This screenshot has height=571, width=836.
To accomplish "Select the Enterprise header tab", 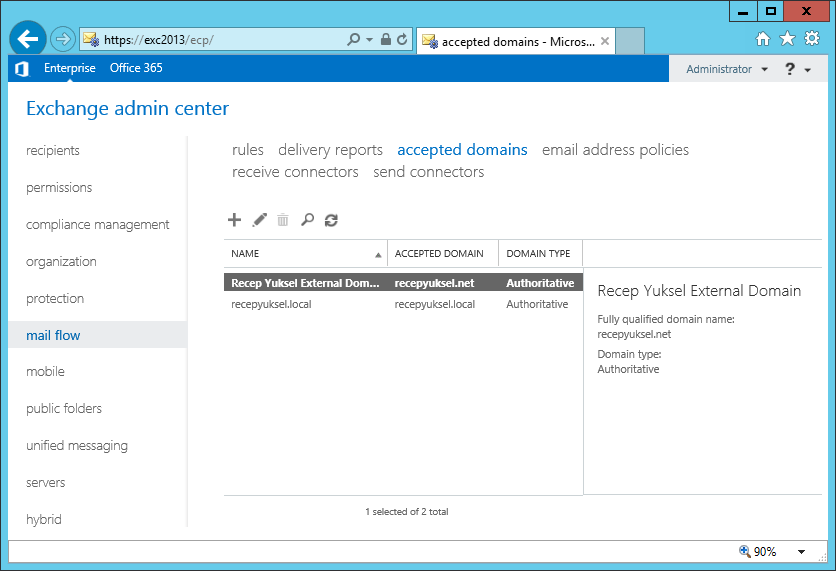I will click(x=70, y=68).
